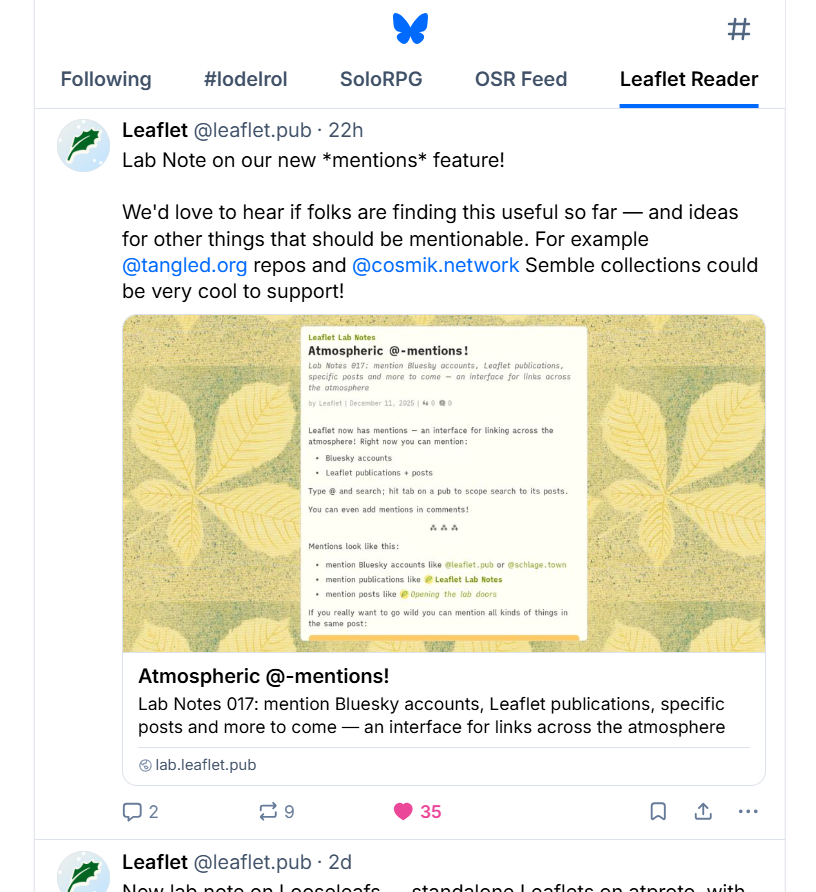Bookmark the Leaflet mentions post
The width and height of the screenshot is (816, 892).
(658, 812)
